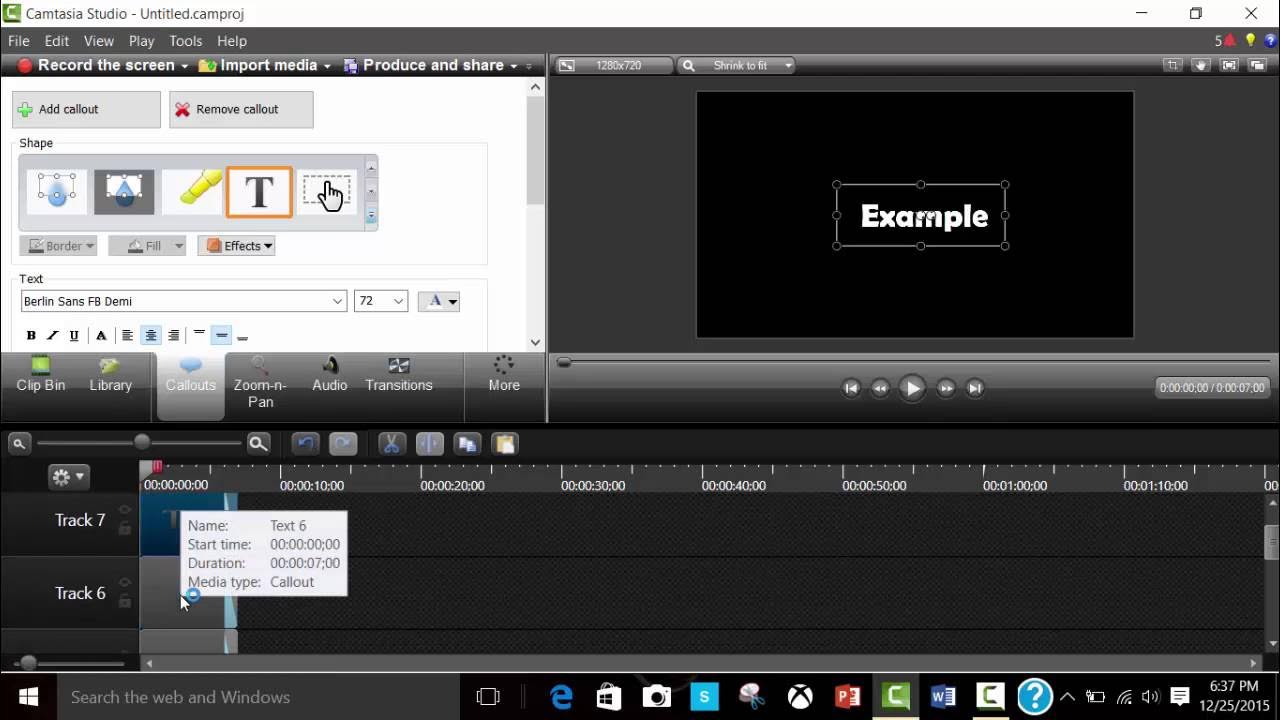Toggle Track 6 visibility eye

pos(125,582)
